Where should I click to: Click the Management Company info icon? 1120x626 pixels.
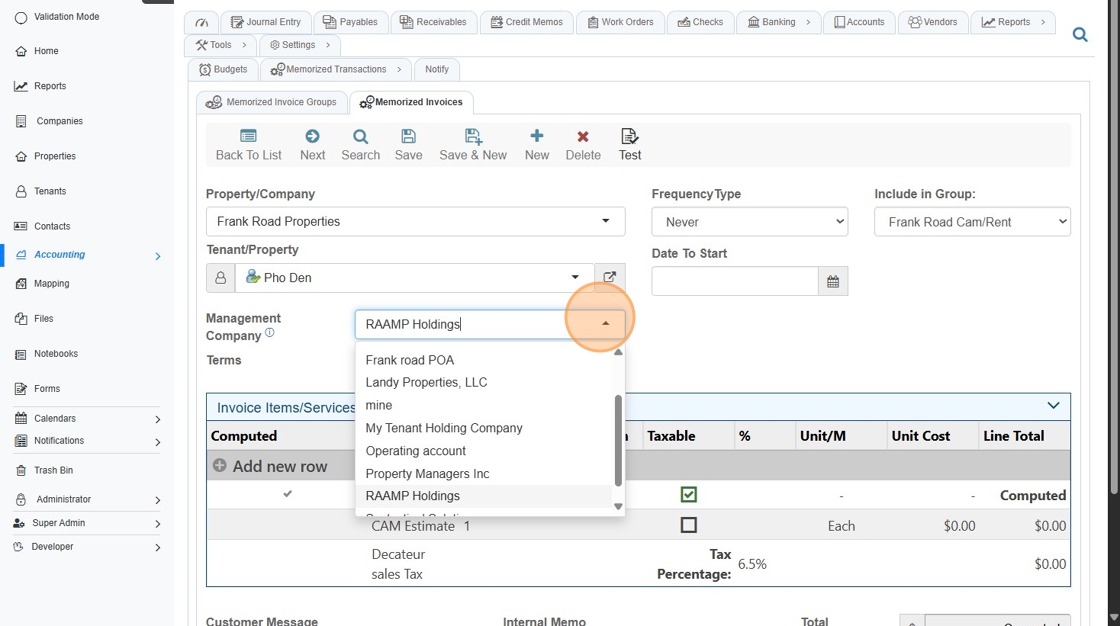[x=269, y=332]
